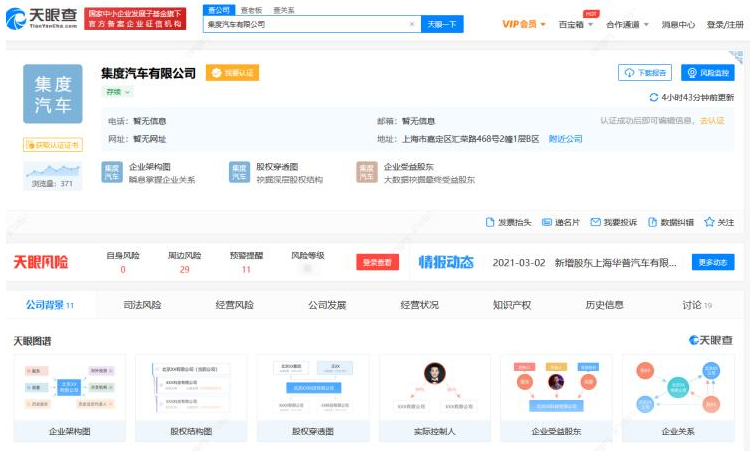Open the 百宝箱 dropdown menu

click(576, 24)
